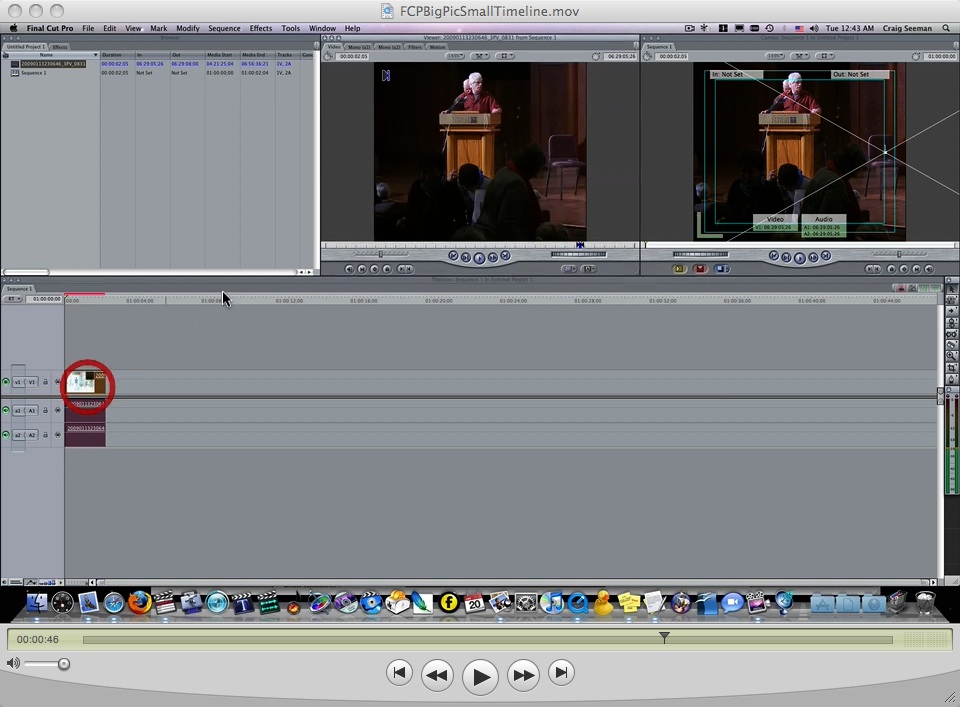Switch to the Effects tab in Browser
This screenshot has width=960, height=707.
tap(60, 47)
